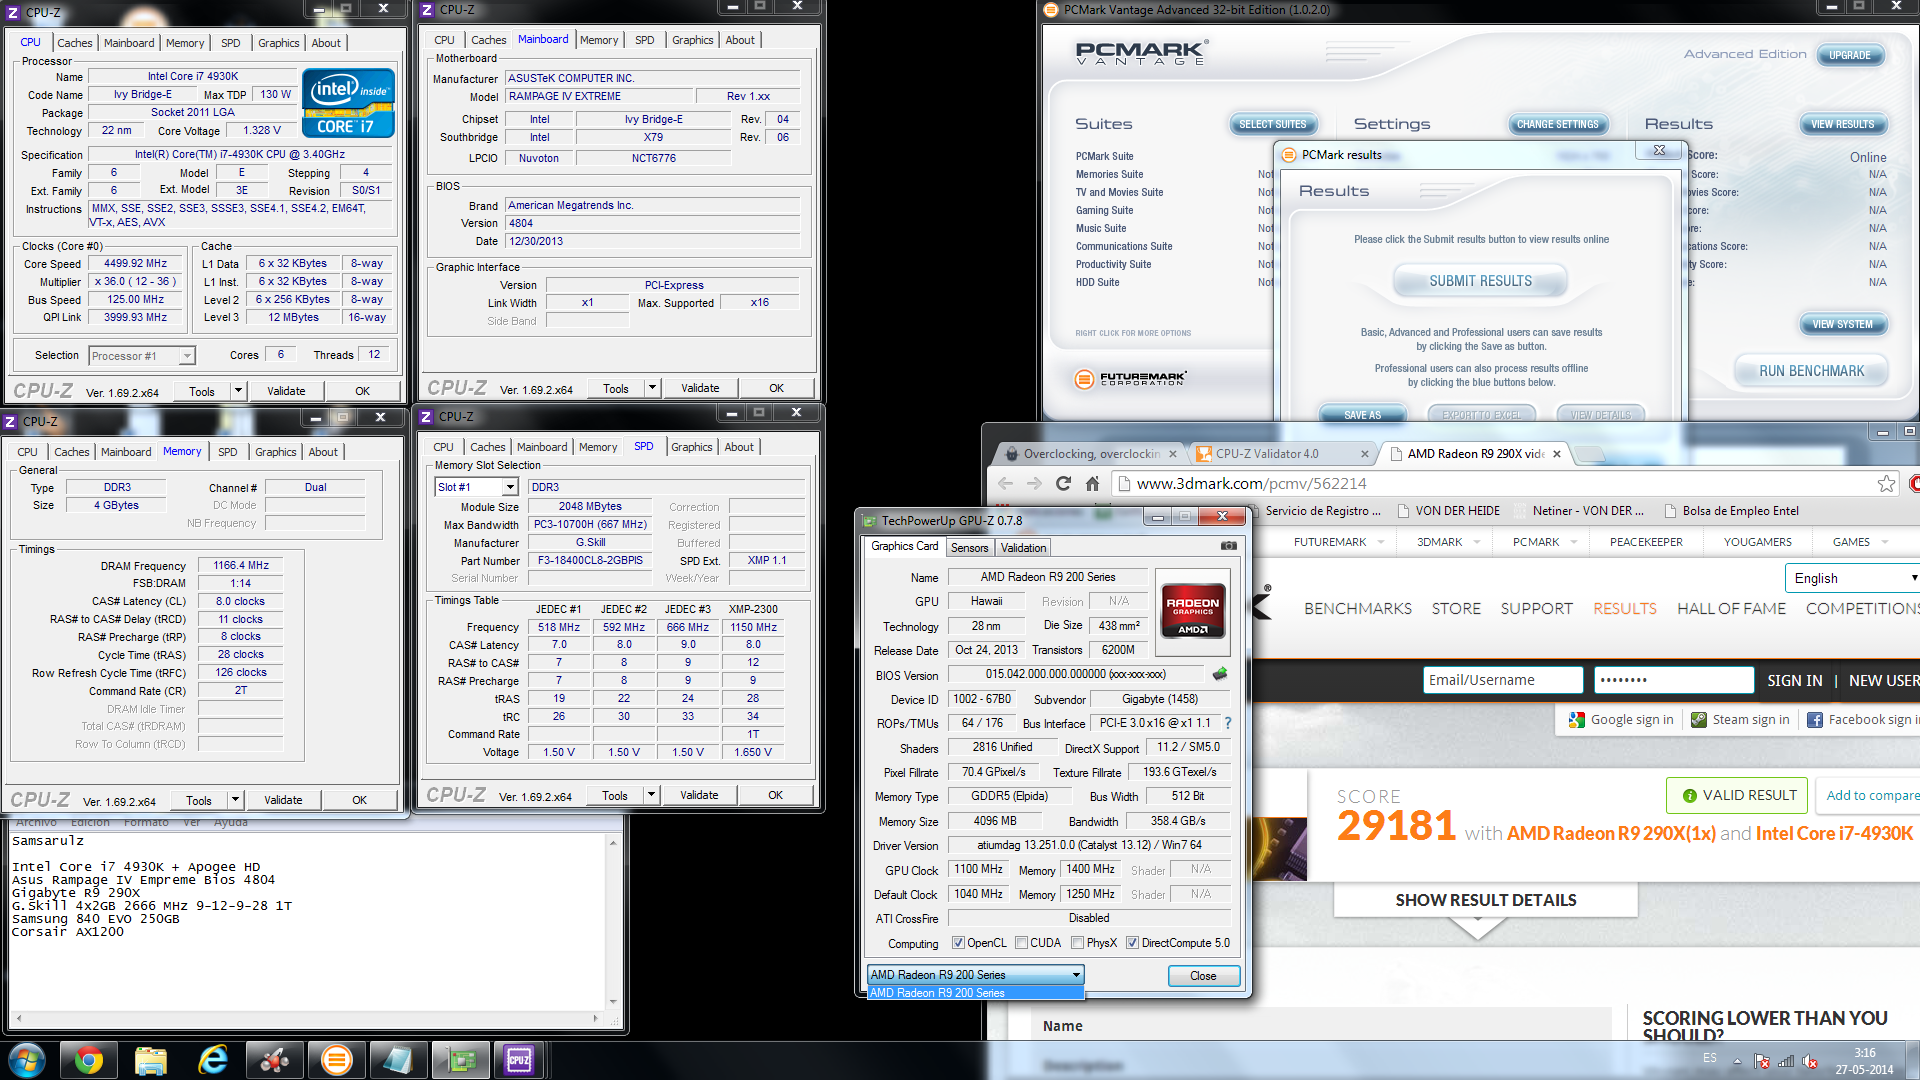Click the muted speaker volume tray icon
The height and width of the screenshot is (1080, 1920).
point(1810,1061)
